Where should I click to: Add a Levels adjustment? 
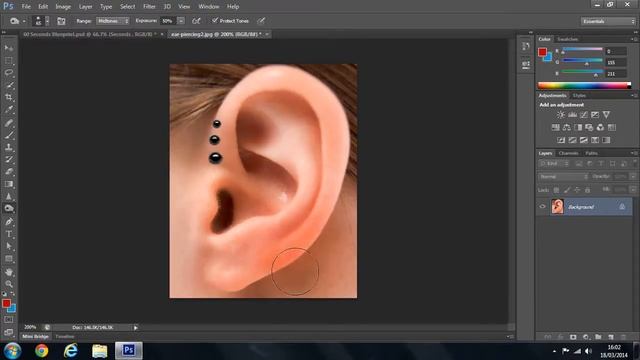pyautogui.click(x=572, y=115)
